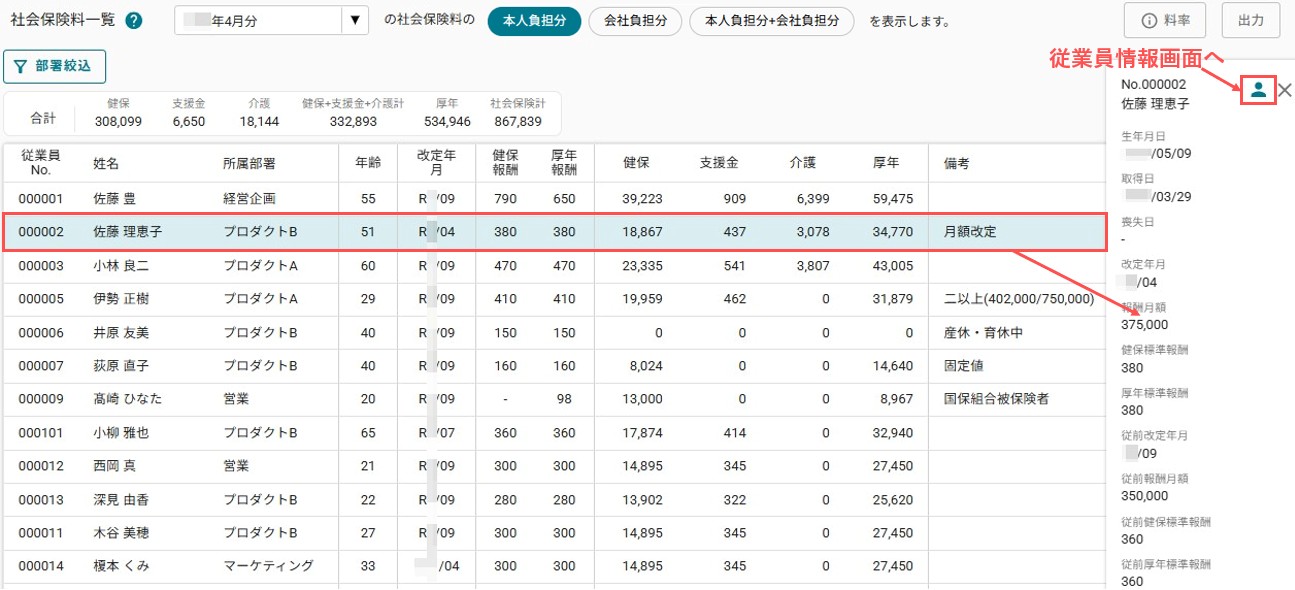Open the 料率 rates button

1179,20
